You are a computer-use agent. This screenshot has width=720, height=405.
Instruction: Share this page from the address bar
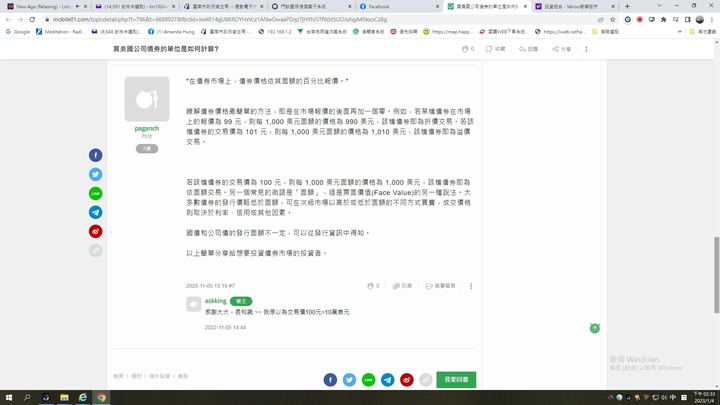pos(601,20)
